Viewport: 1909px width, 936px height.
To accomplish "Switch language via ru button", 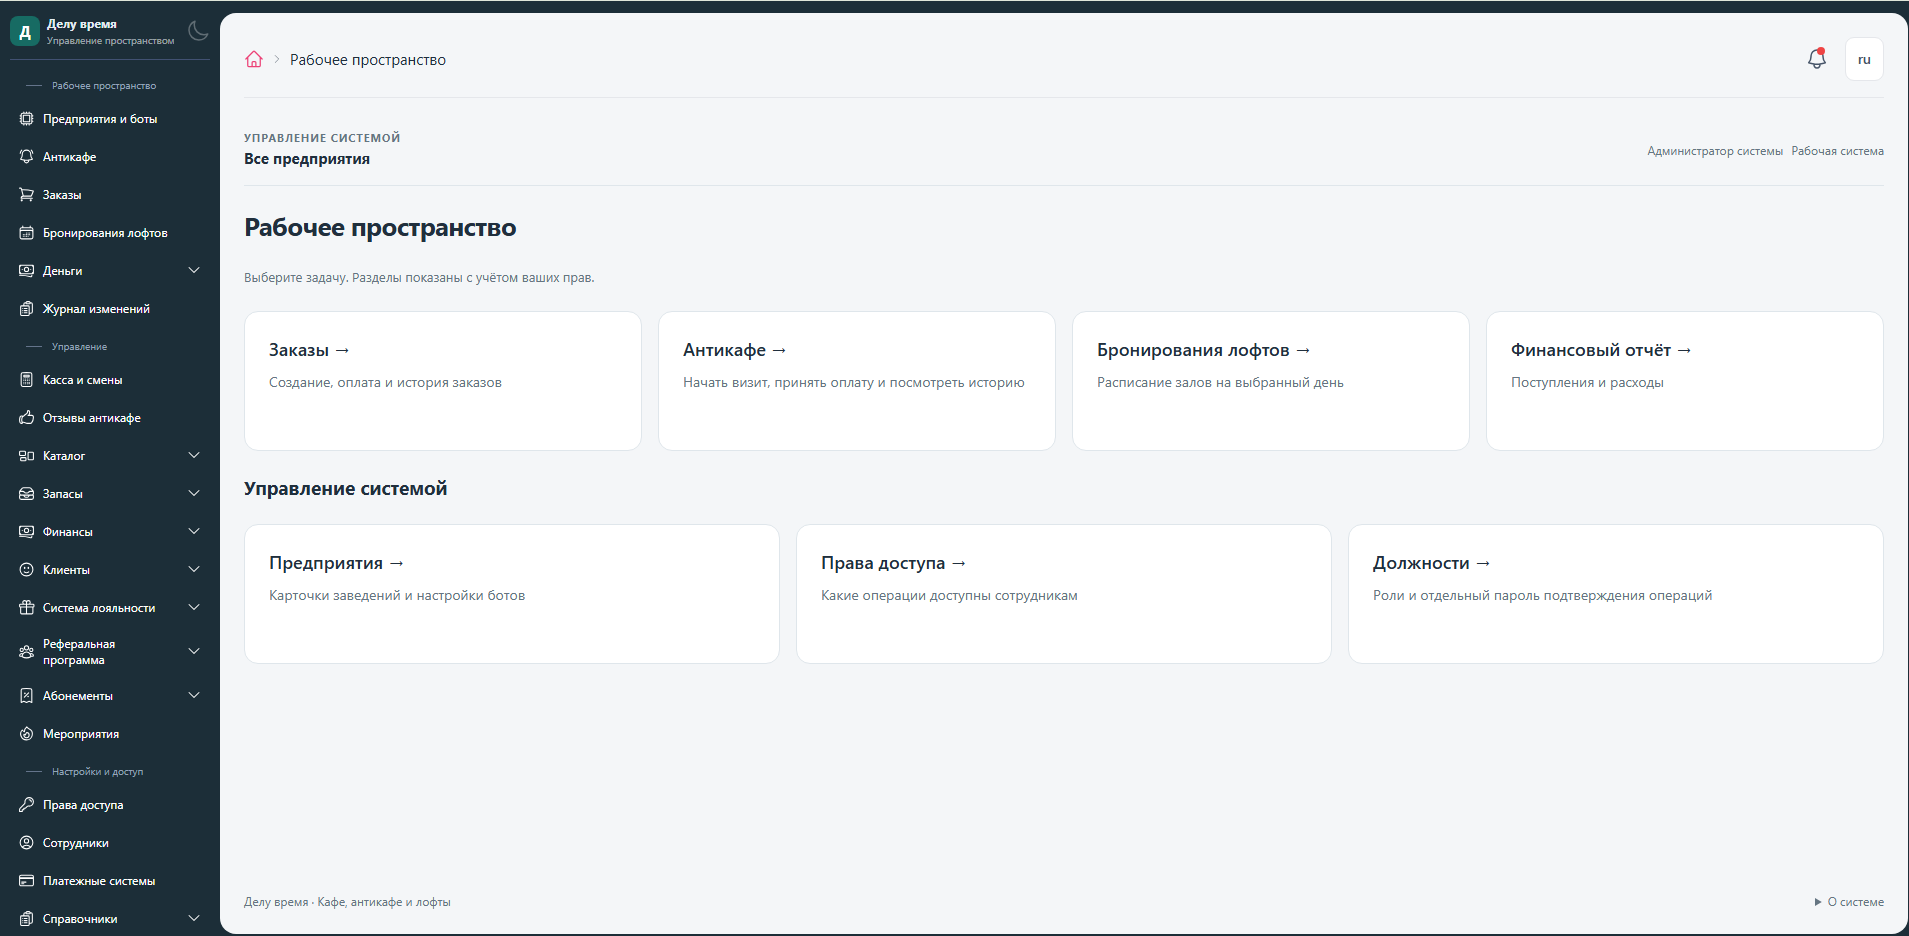I will [1864, 59].
